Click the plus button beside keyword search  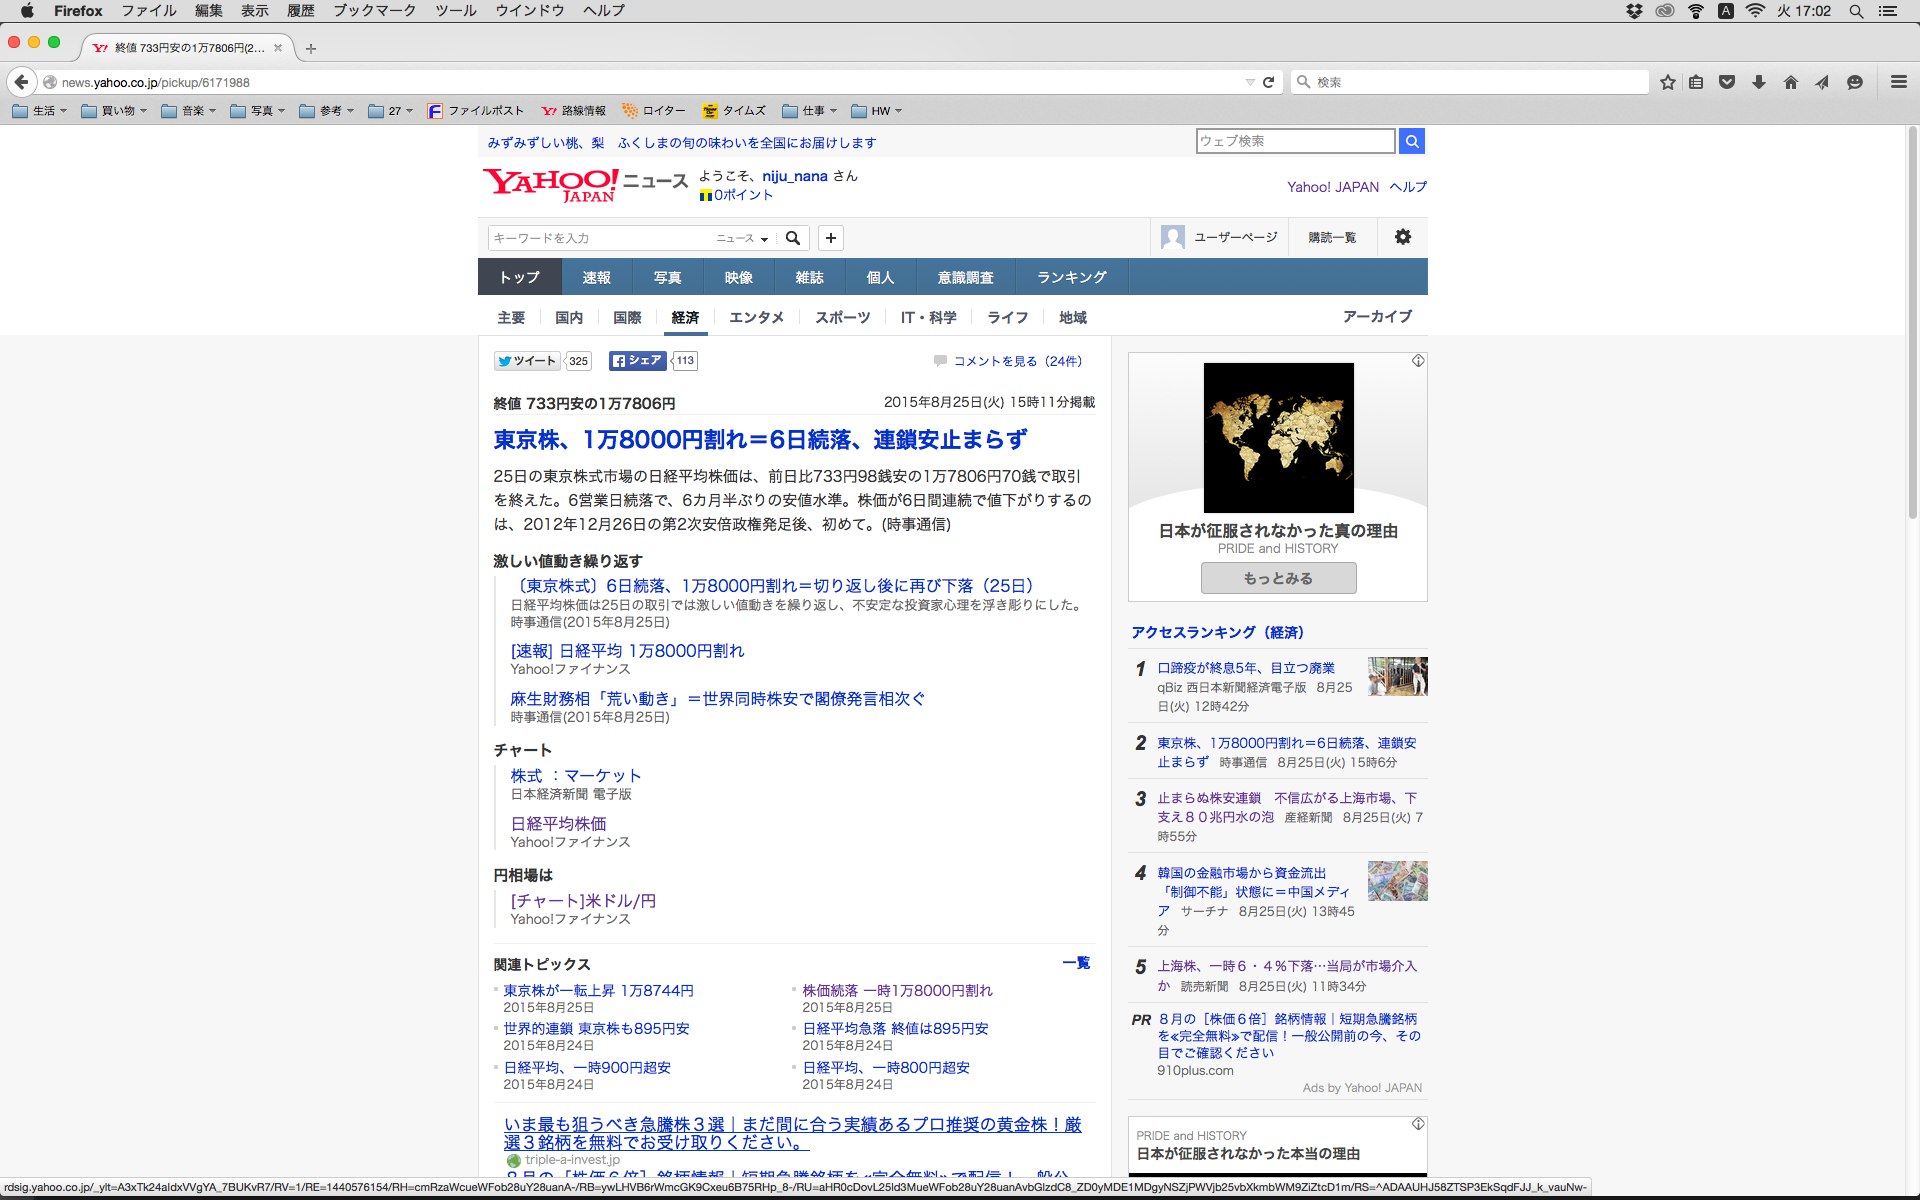point(830,238)
